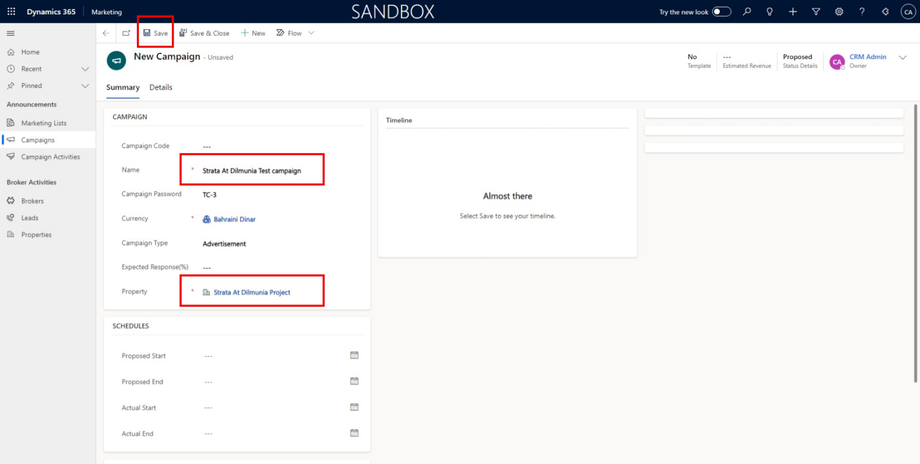
Task: Click the lightbulb assistant icon
Action: point(770,12)
